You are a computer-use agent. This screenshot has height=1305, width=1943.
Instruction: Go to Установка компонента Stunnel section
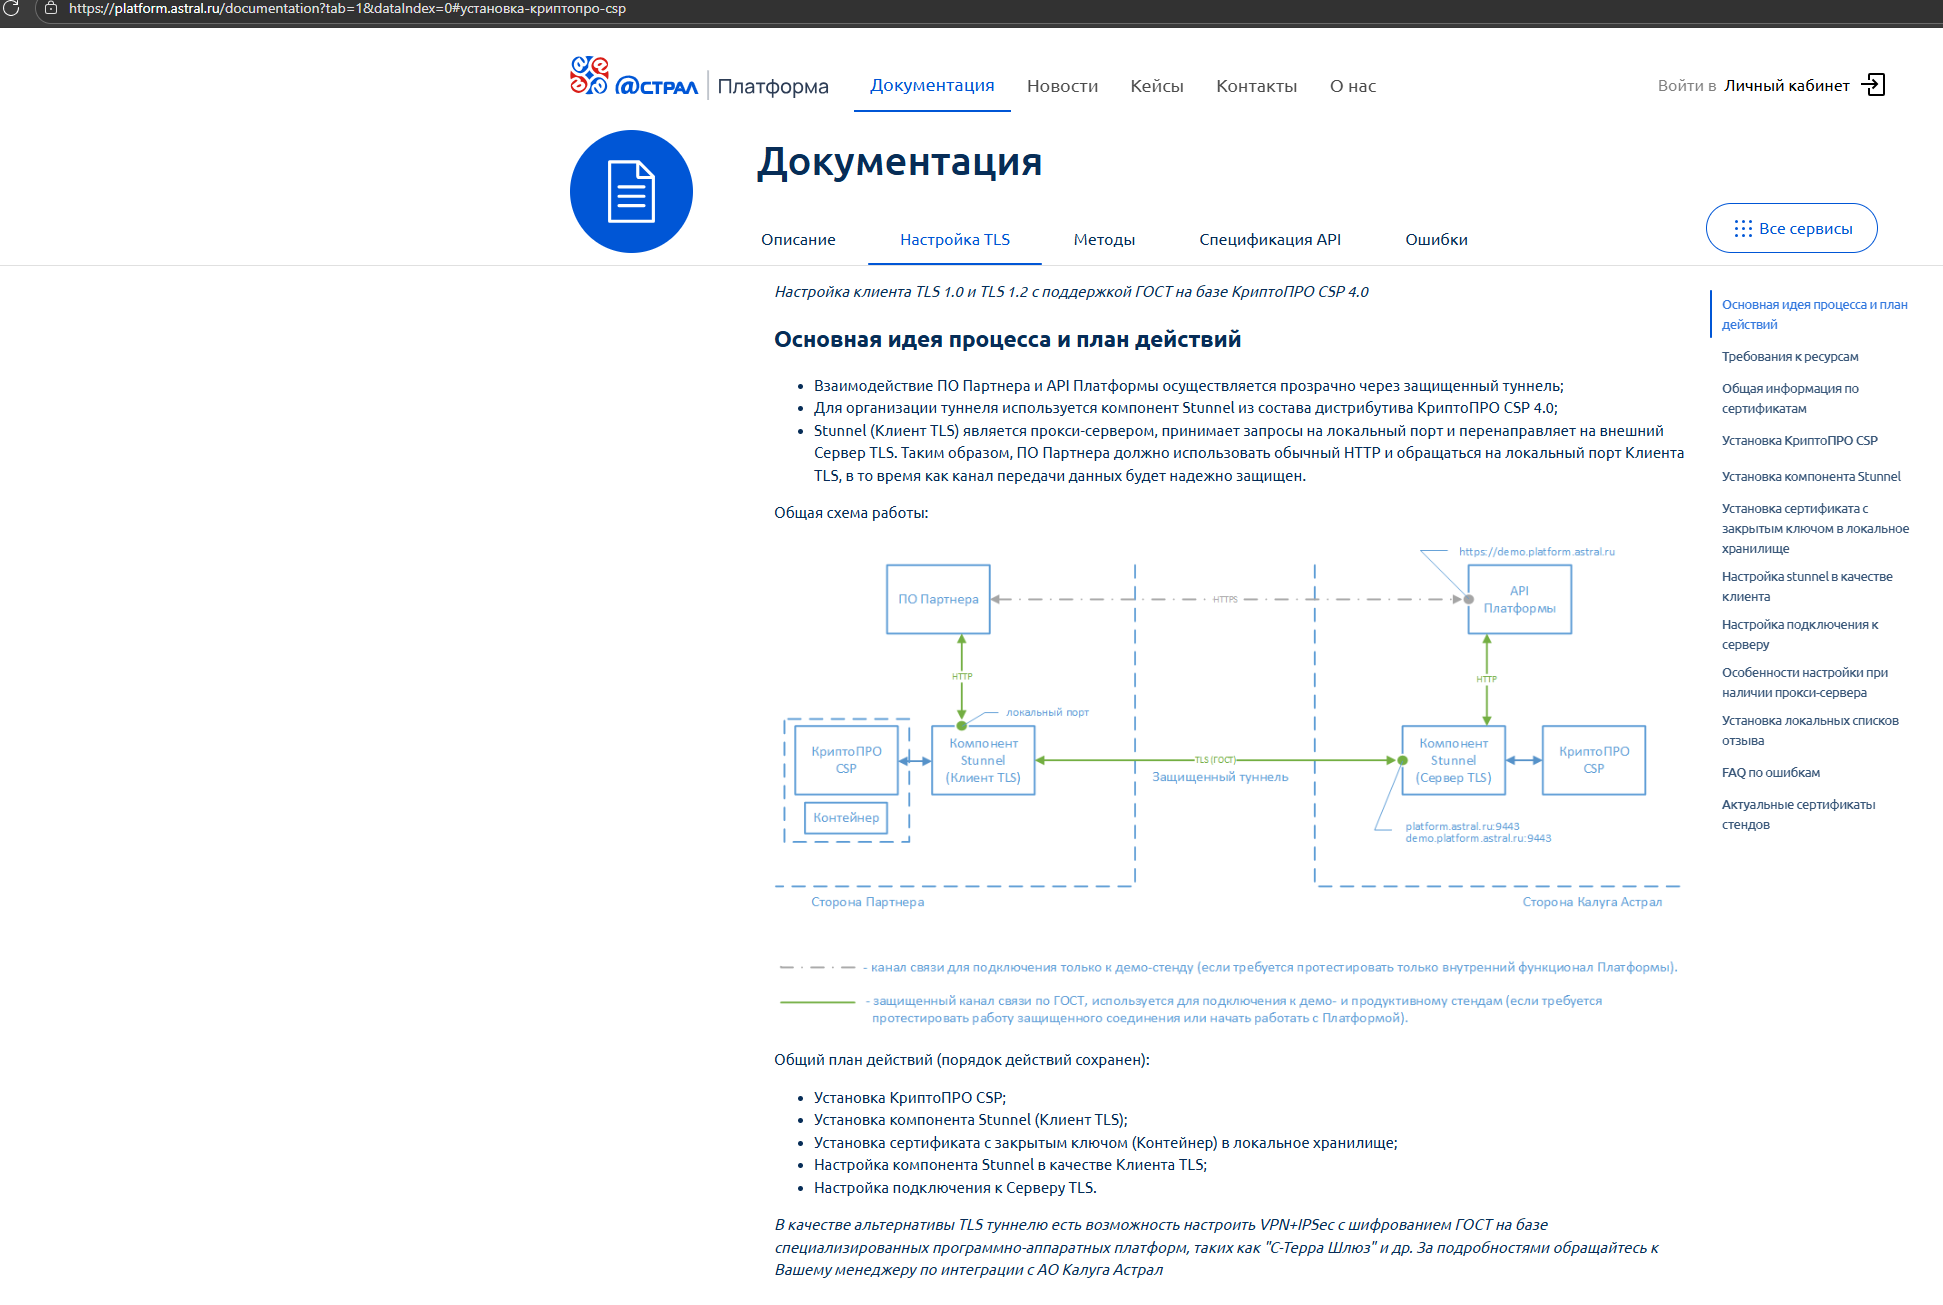pos(1811,477)
